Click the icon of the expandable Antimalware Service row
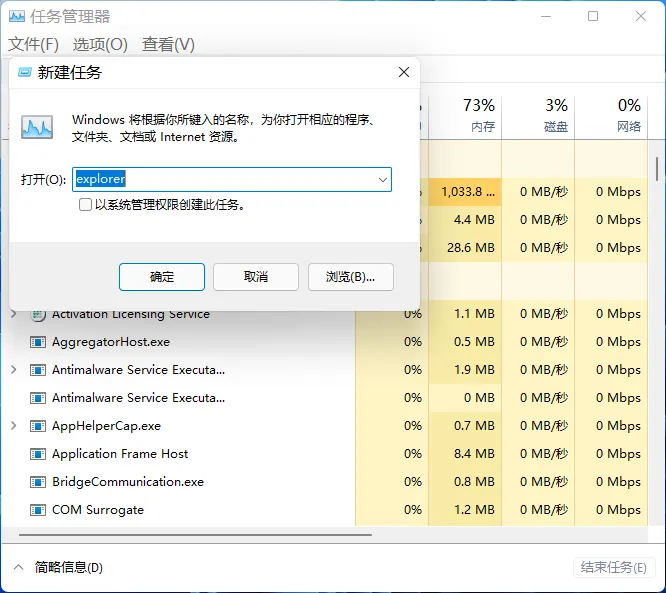Screen dimensions: 666x593 38,370
